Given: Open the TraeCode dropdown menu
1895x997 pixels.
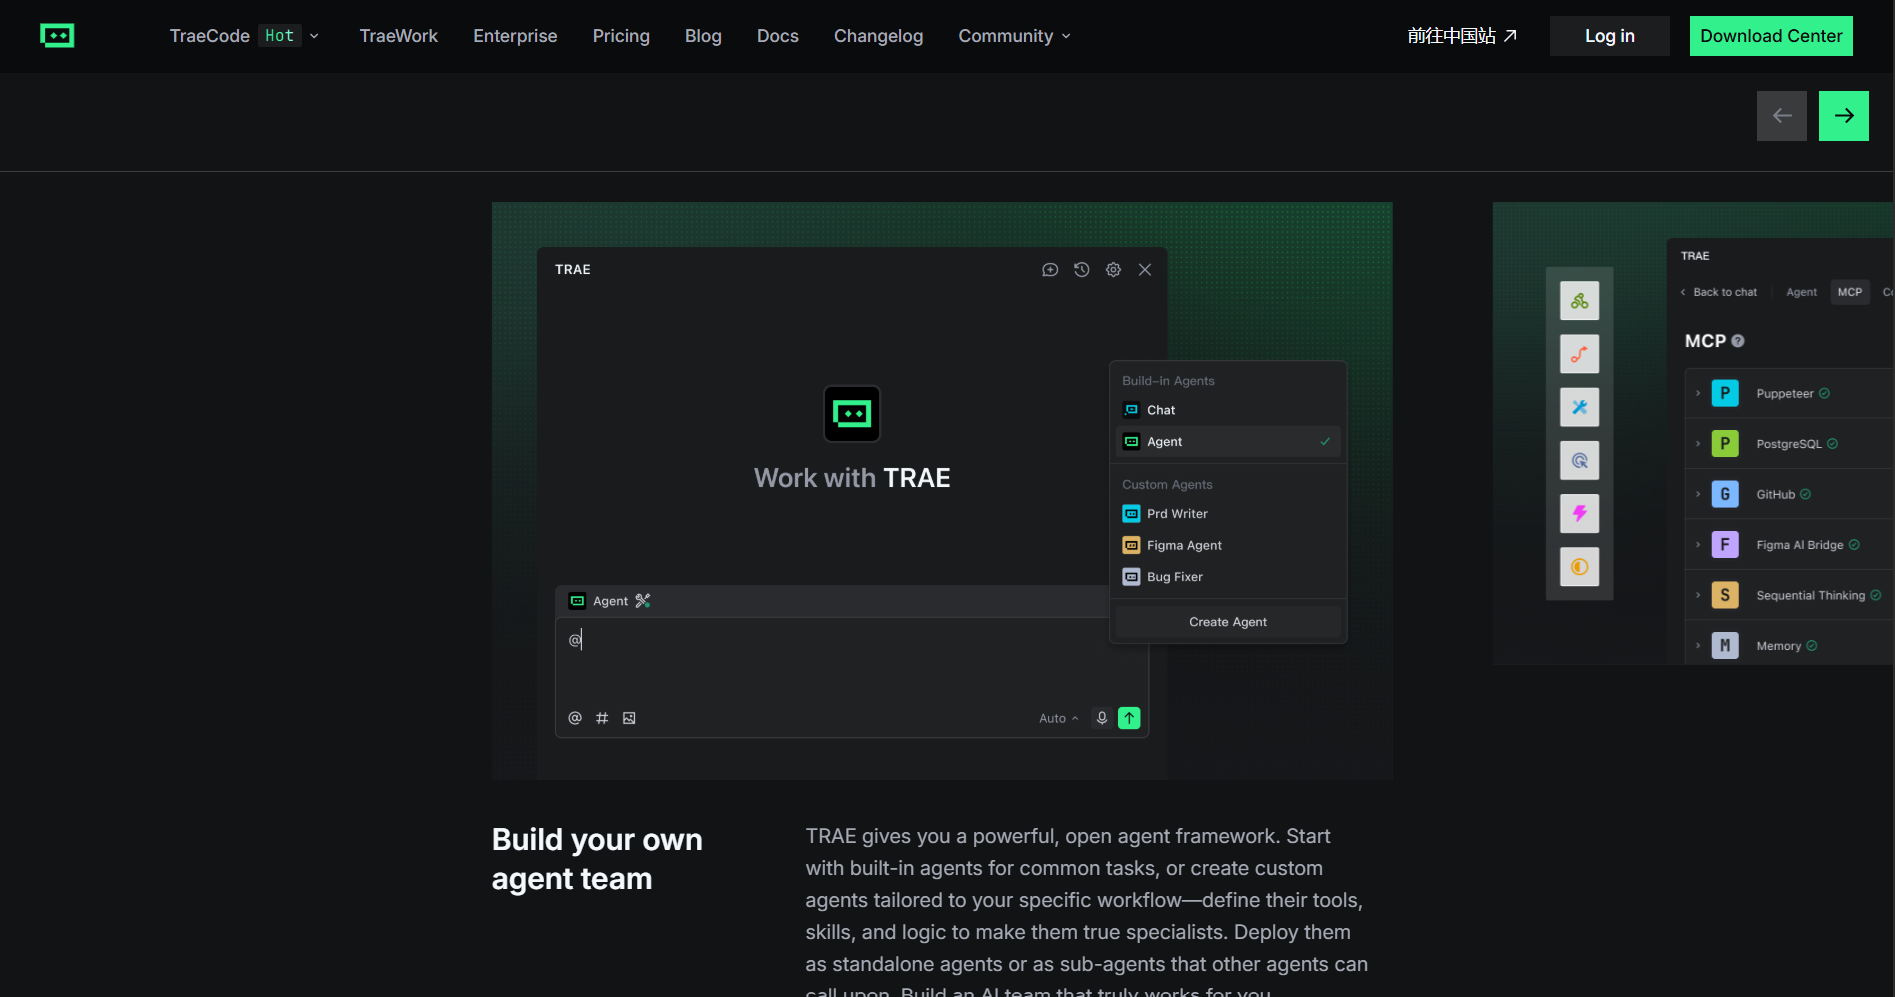Looking at the screenshot, I should point(244,36).
